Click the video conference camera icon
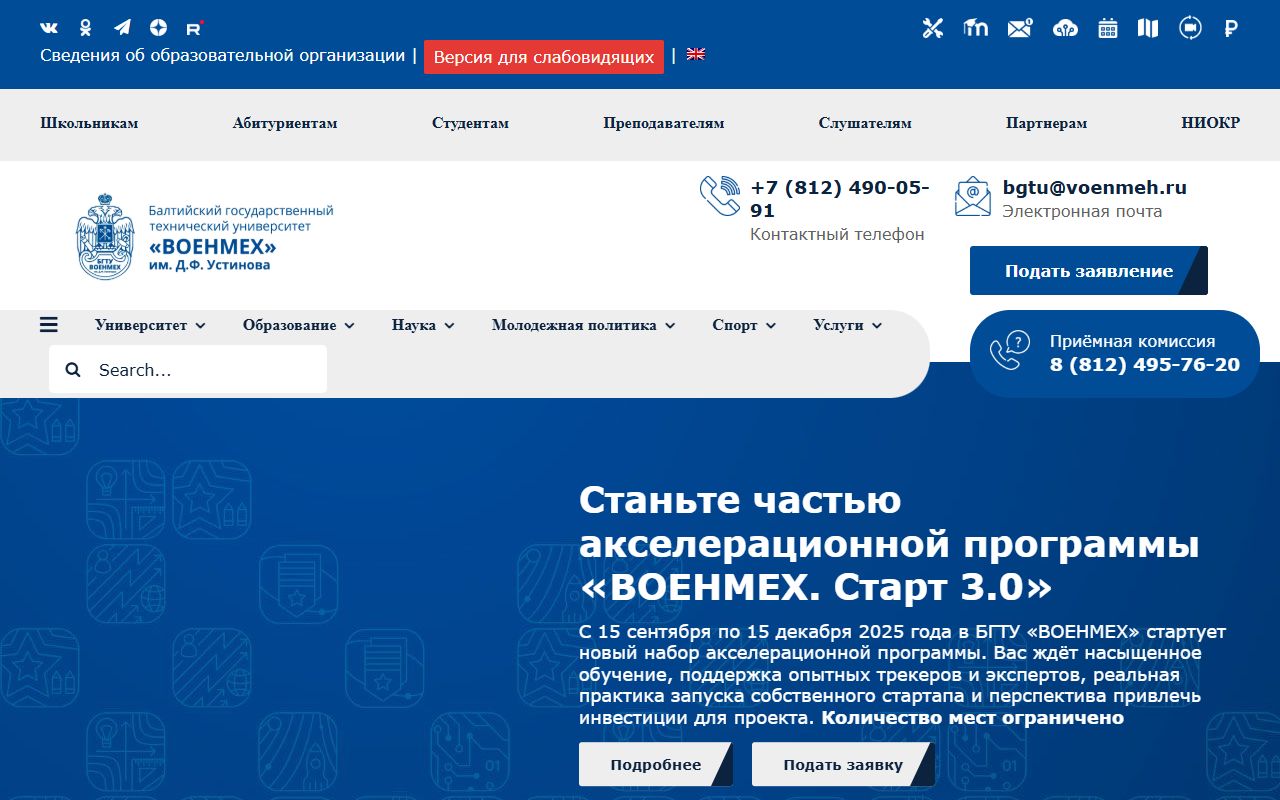1280x800 pixels. pyautogui.click(x=1190, y=28)
